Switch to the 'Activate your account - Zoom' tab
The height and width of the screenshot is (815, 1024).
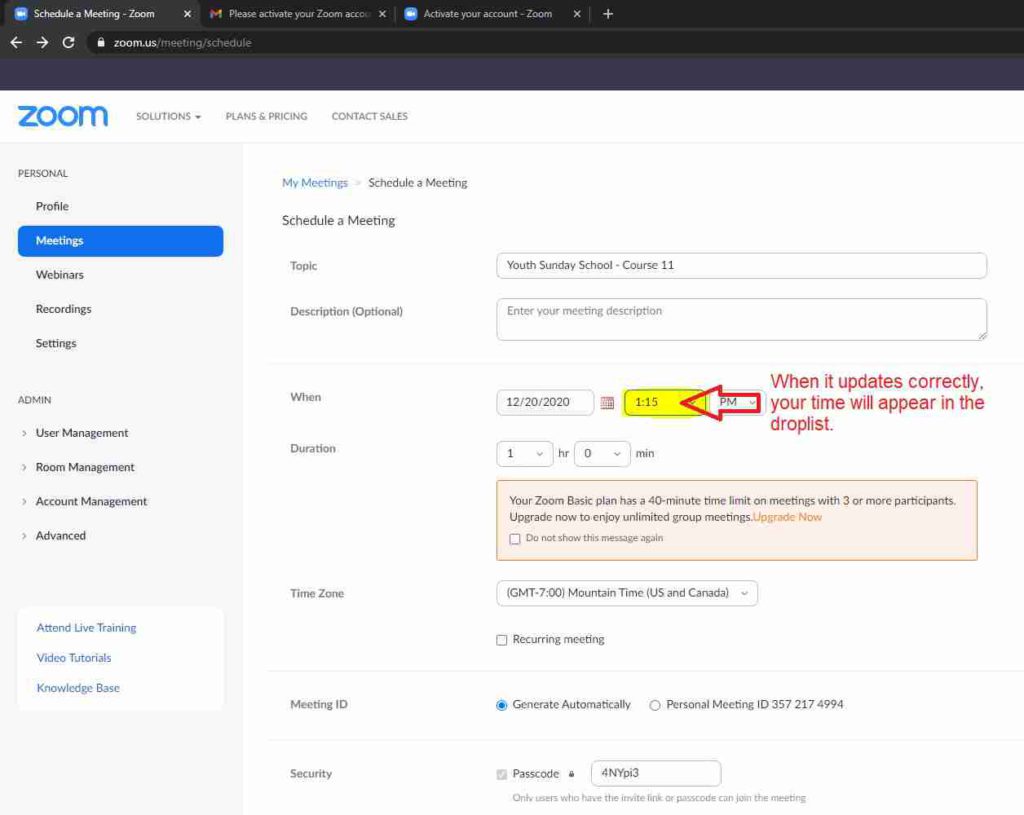(x=487, y=14)
